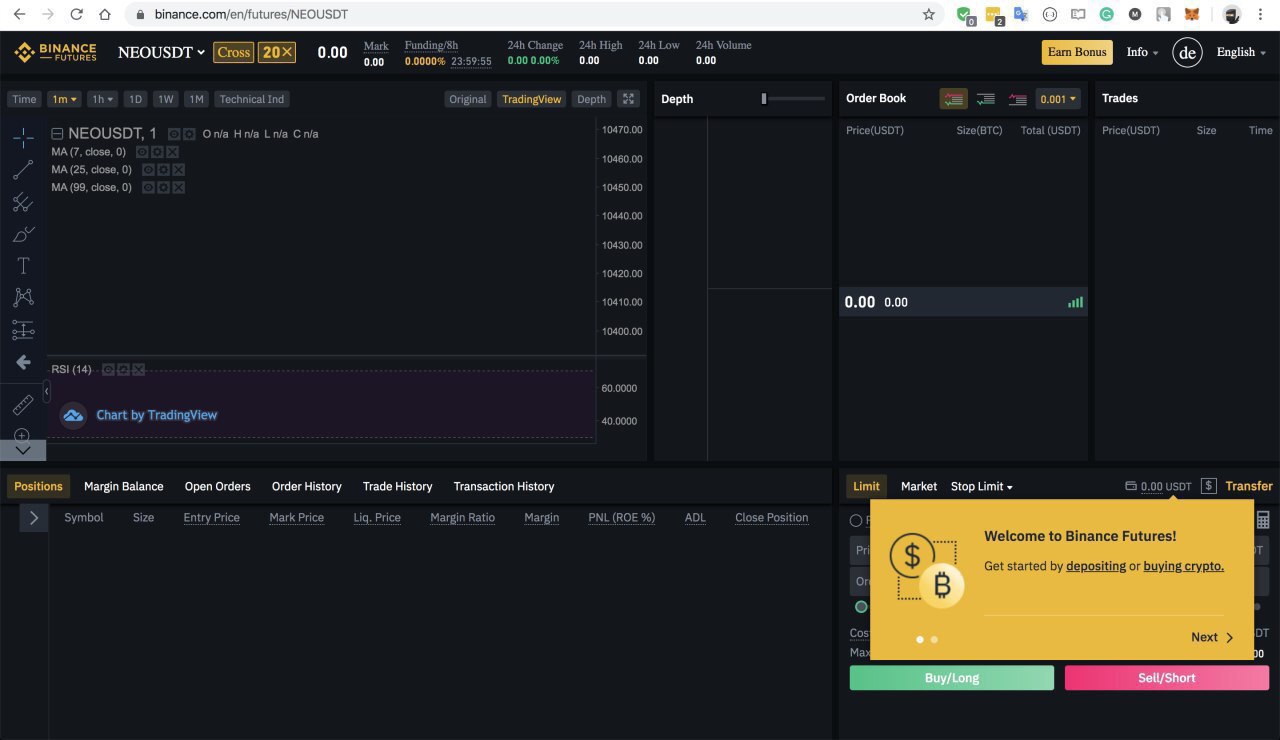
Task: Show asks-only order book view
Action: (x=1018, y=99)
